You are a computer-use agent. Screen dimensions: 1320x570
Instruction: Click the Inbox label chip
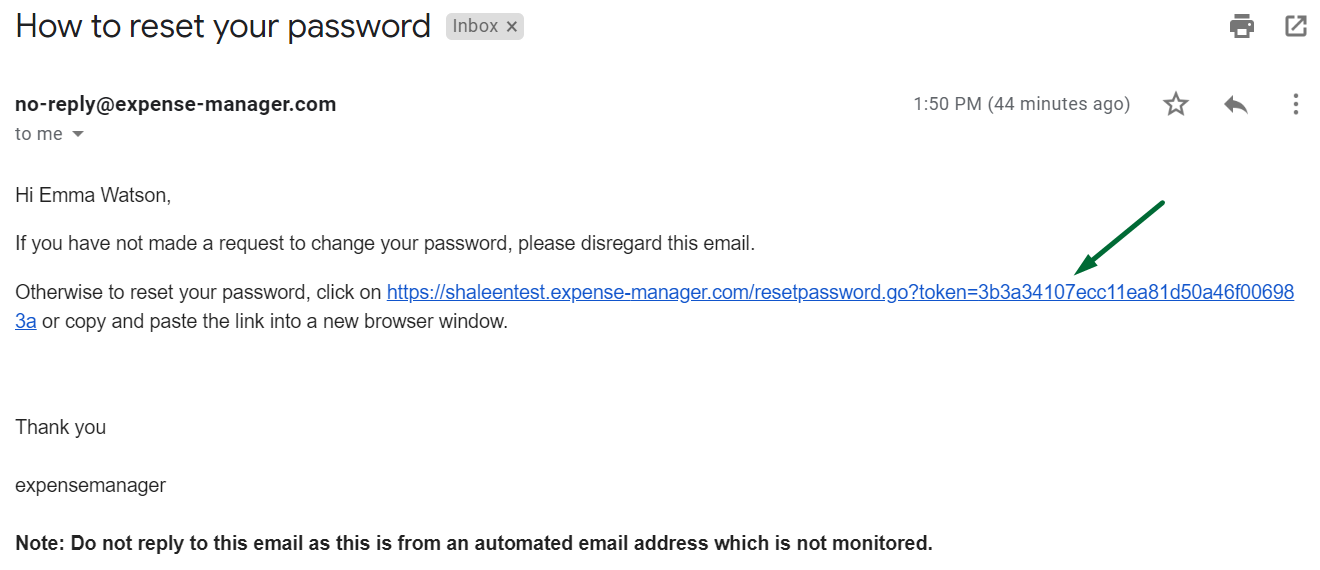point(475,27)
